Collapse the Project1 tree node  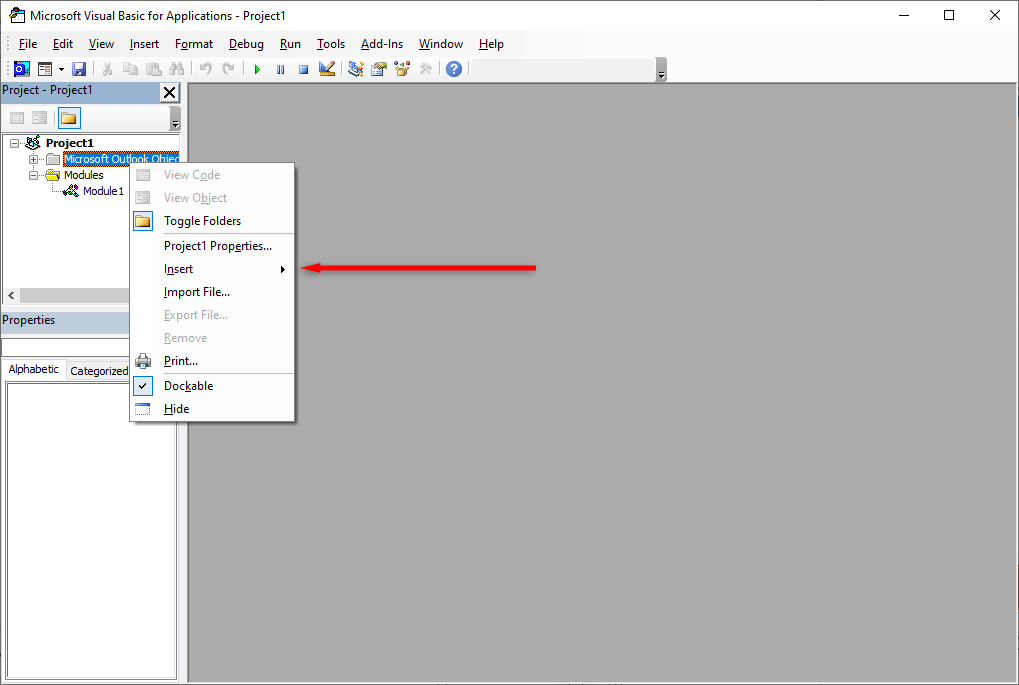tap(14, 143)
